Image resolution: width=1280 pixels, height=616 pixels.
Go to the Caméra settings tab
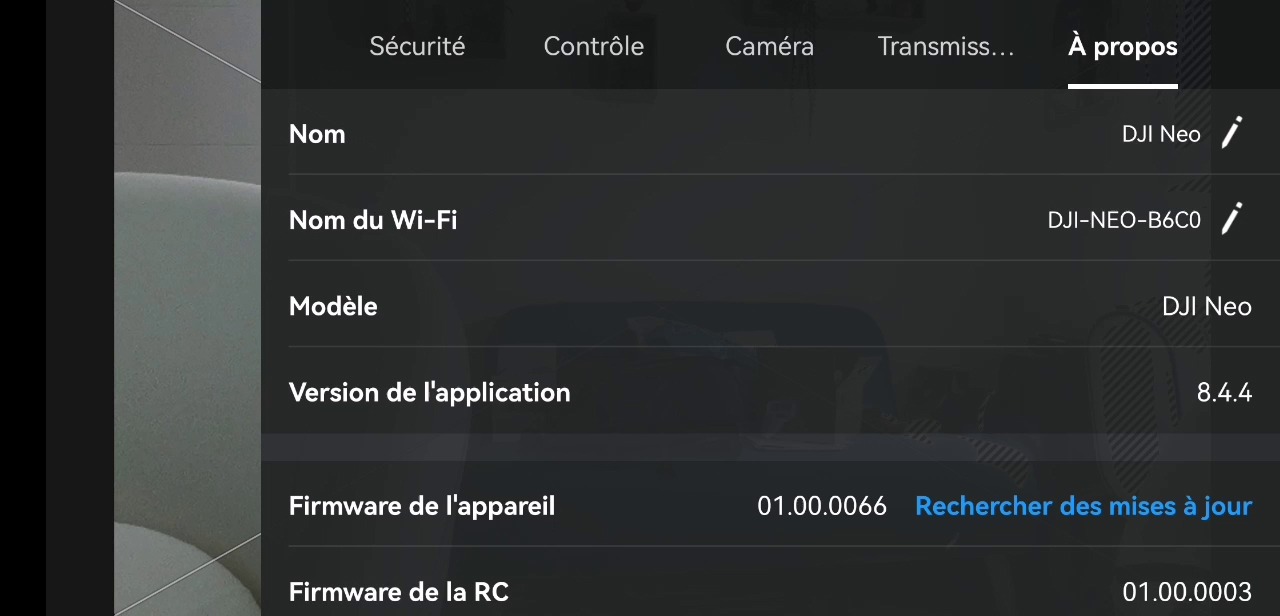point(769,46)
